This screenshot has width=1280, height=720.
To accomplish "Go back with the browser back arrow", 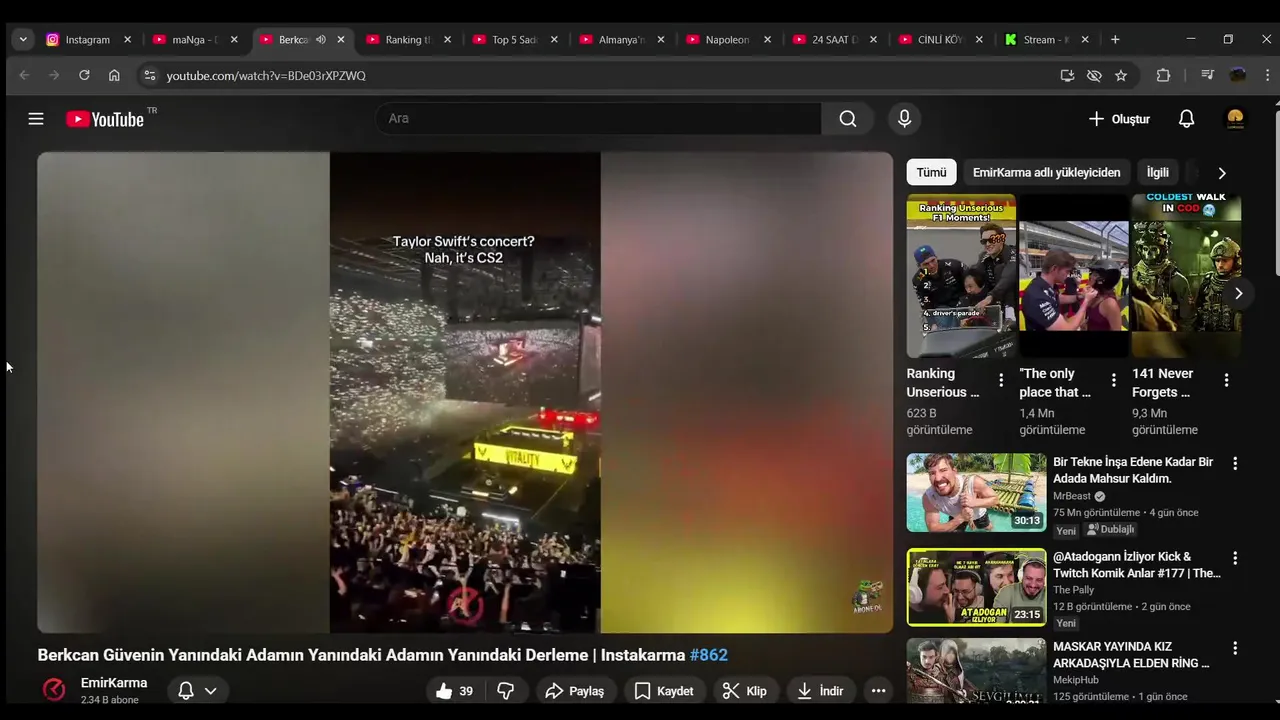I will pyautogui.click(x=24, y=75).
